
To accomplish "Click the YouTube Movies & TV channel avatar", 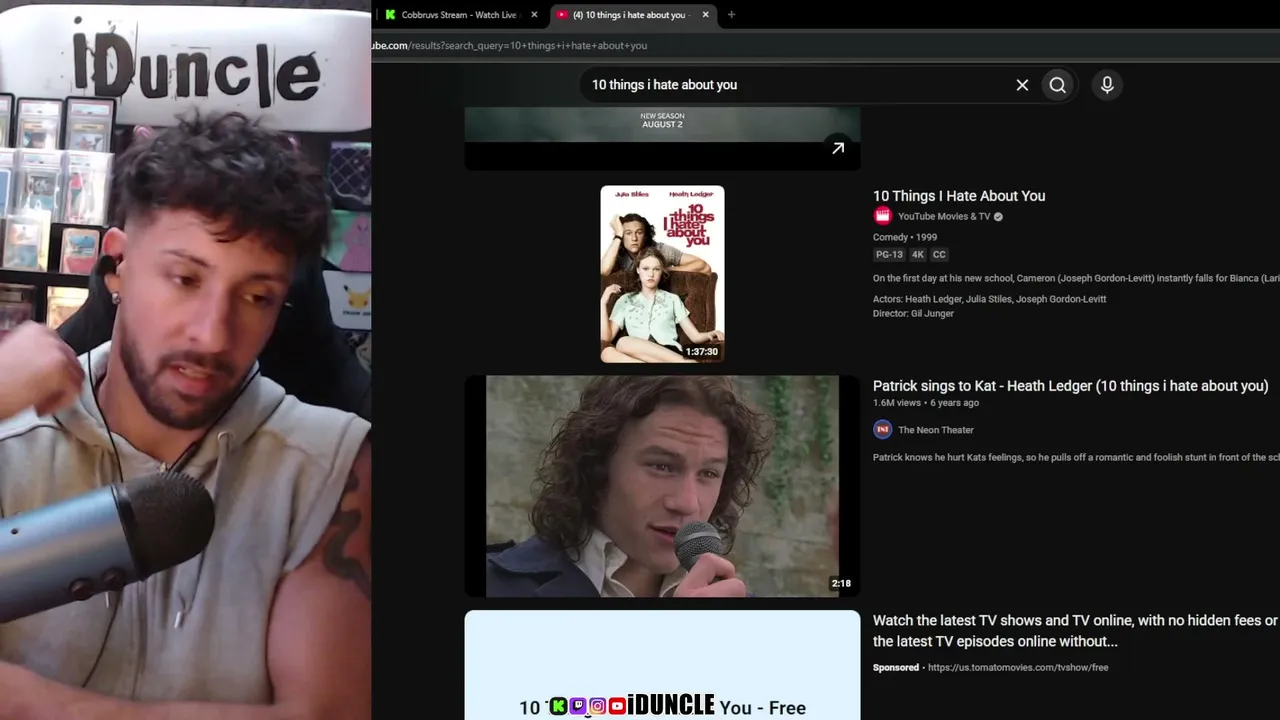I will 882,216.
